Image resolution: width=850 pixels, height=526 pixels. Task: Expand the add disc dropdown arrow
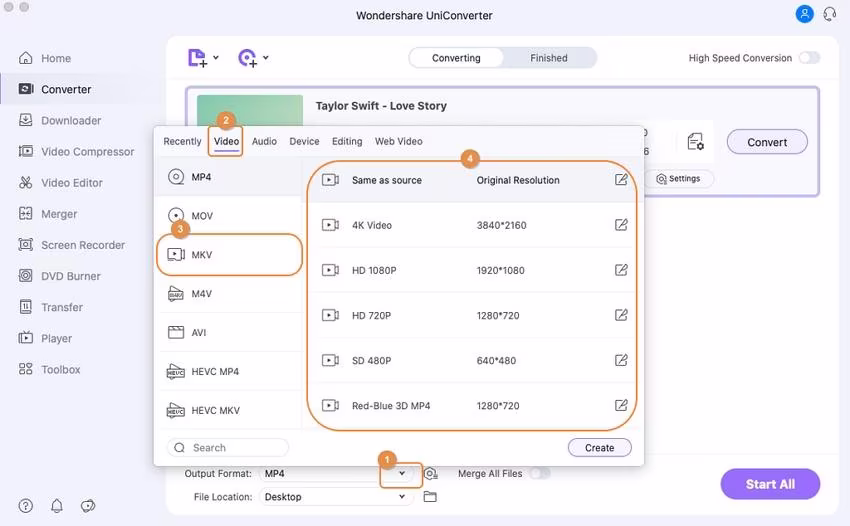(x=266, y=57)
